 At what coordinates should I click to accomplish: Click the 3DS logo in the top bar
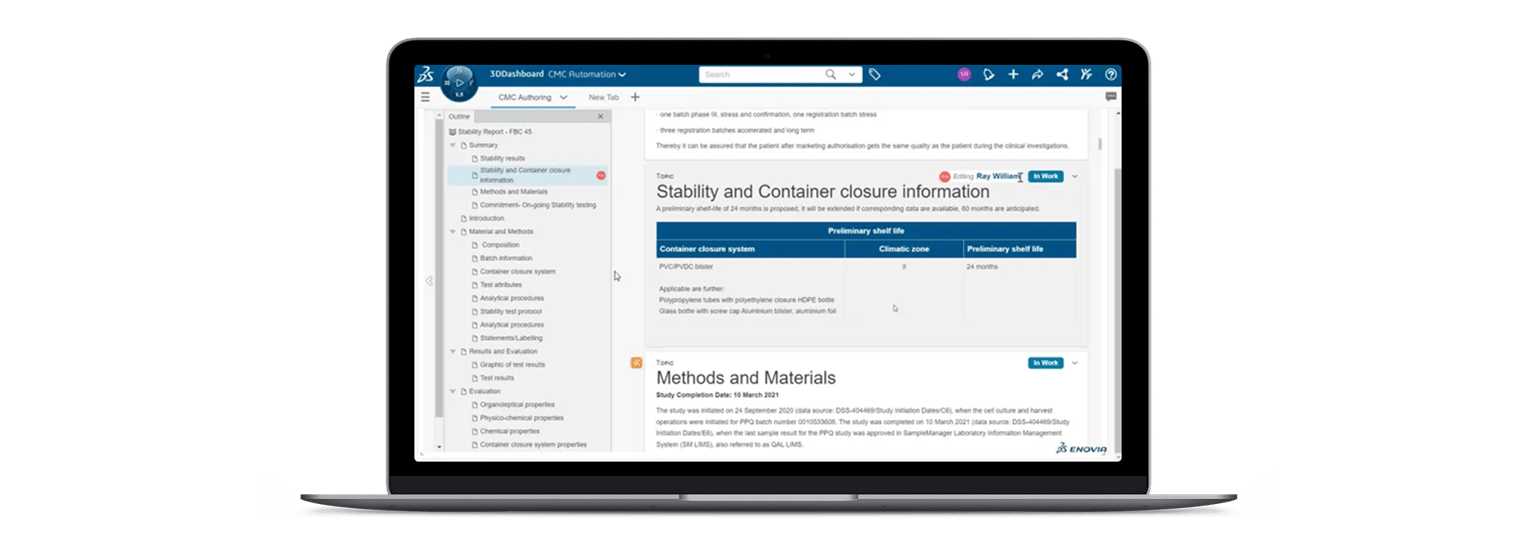coord(425,75)
